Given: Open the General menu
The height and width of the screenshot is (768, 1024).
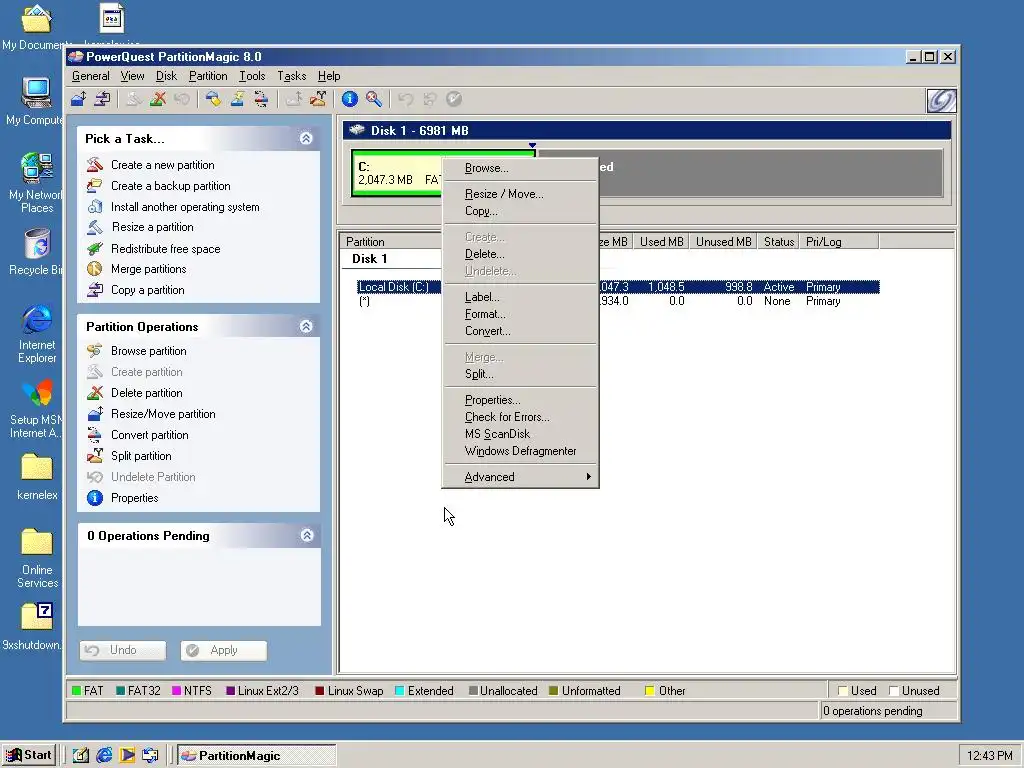Looking at the screenshot, I should [91, 76].
